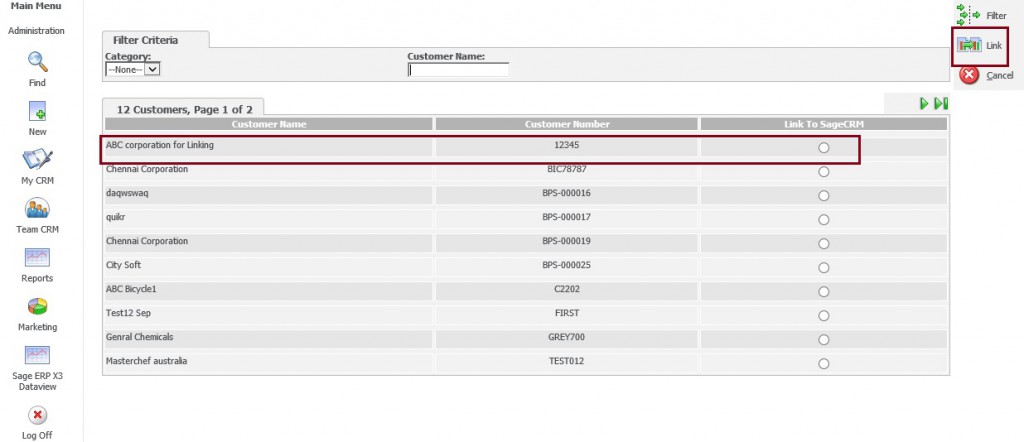Open the Reports chart icon
The height and width of the screenshot is (442, 1024).
tap(37, 257)
